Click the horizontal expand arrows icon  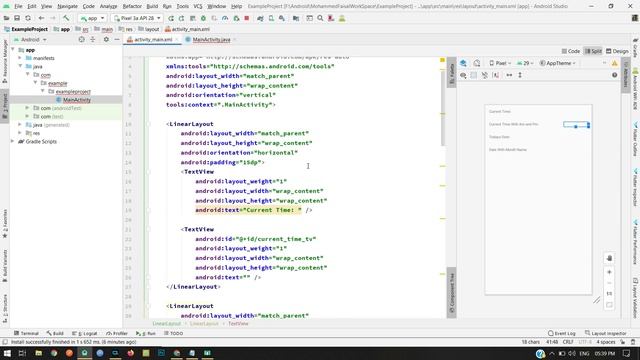coord(509,75)
